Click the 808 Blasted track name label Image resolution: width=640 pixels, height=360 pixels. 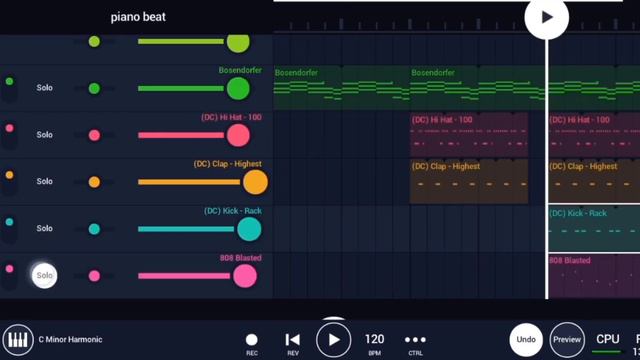(x=240, y=258)
